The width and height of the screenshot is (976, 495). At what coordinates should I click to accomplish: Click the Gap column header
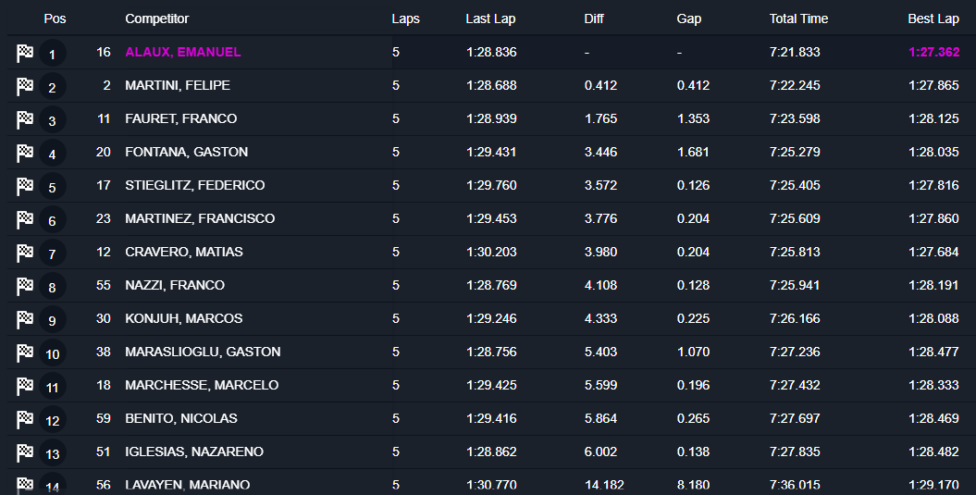point(689,19)
